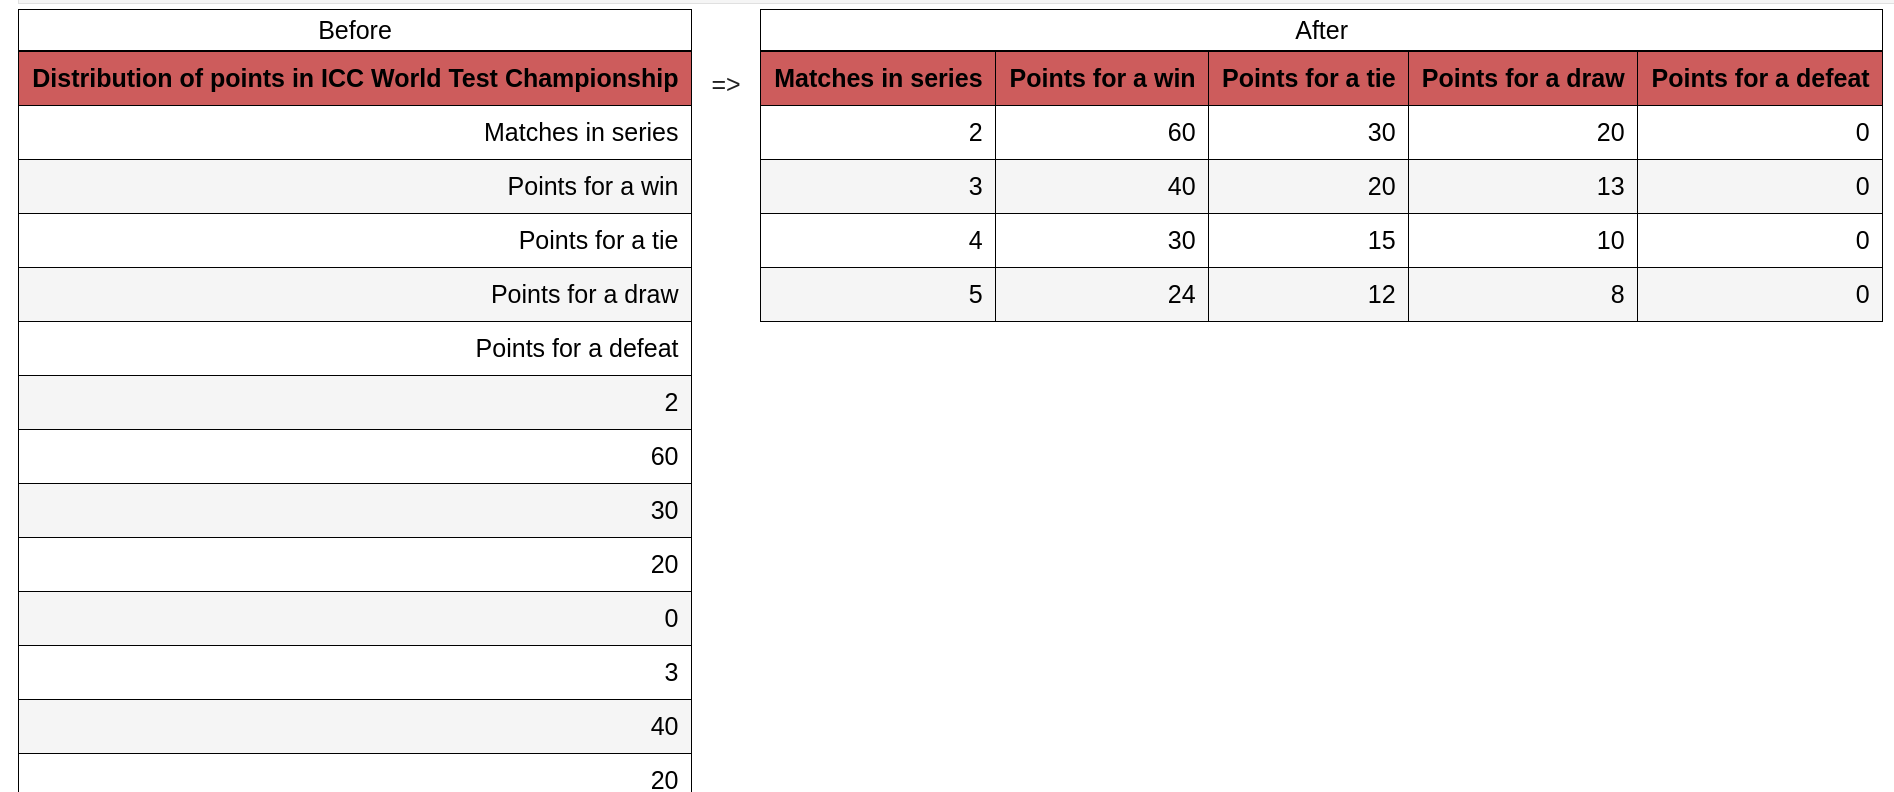Click the '=>' arrow between the tables

[726, 84]
